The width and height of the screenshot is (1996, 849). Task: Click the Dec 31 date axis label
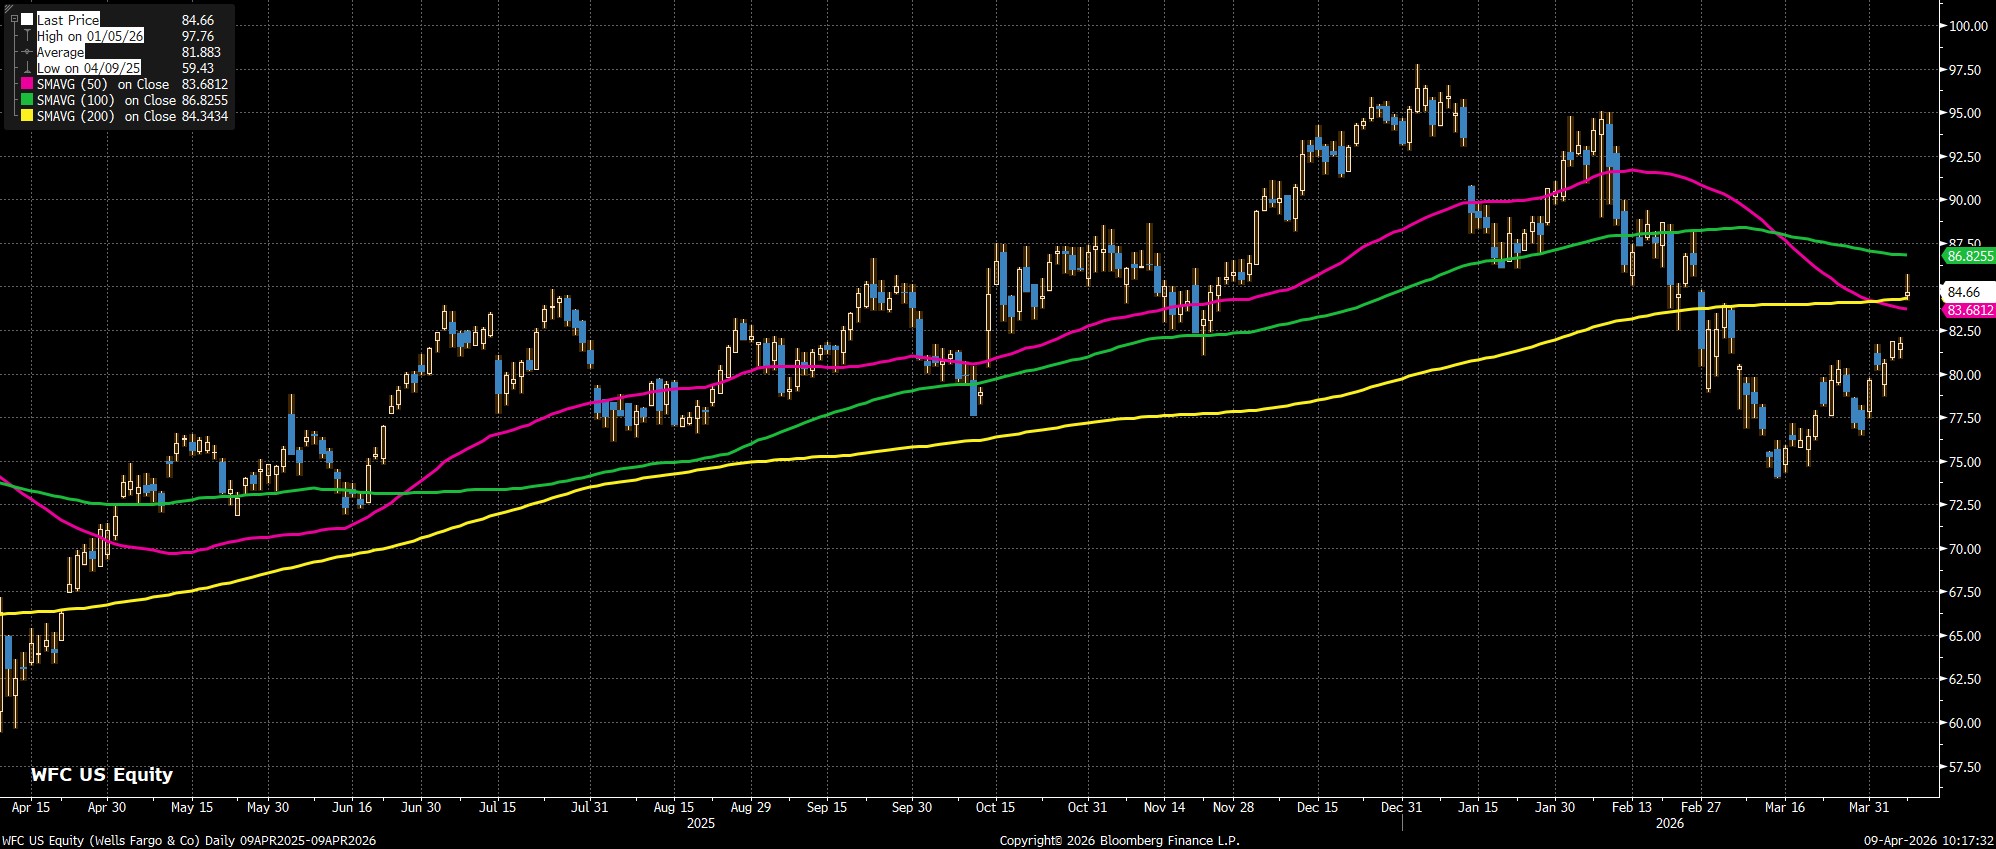pos(1401,807)
